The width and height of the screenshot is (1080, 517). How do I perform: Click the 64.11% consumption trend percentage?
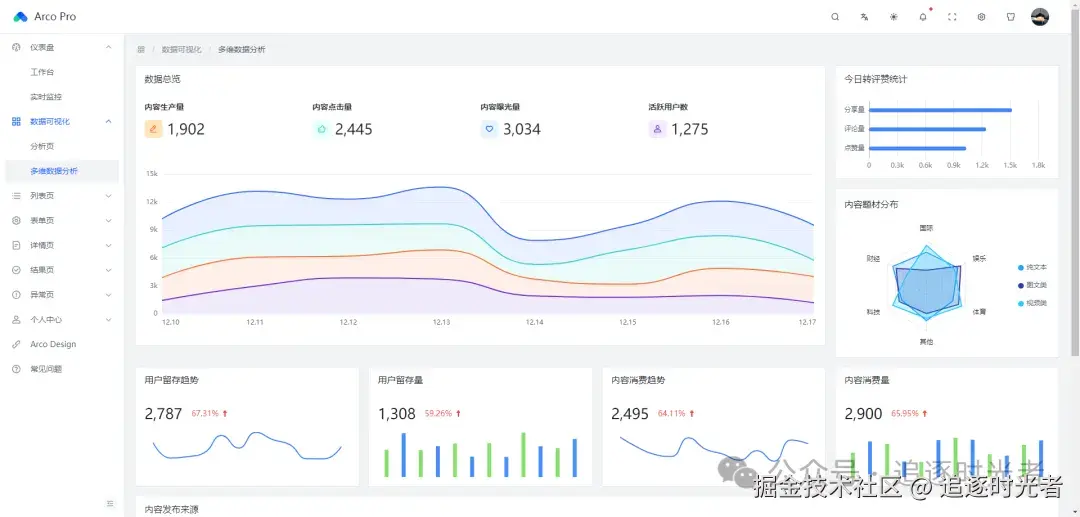coord(672,414)
